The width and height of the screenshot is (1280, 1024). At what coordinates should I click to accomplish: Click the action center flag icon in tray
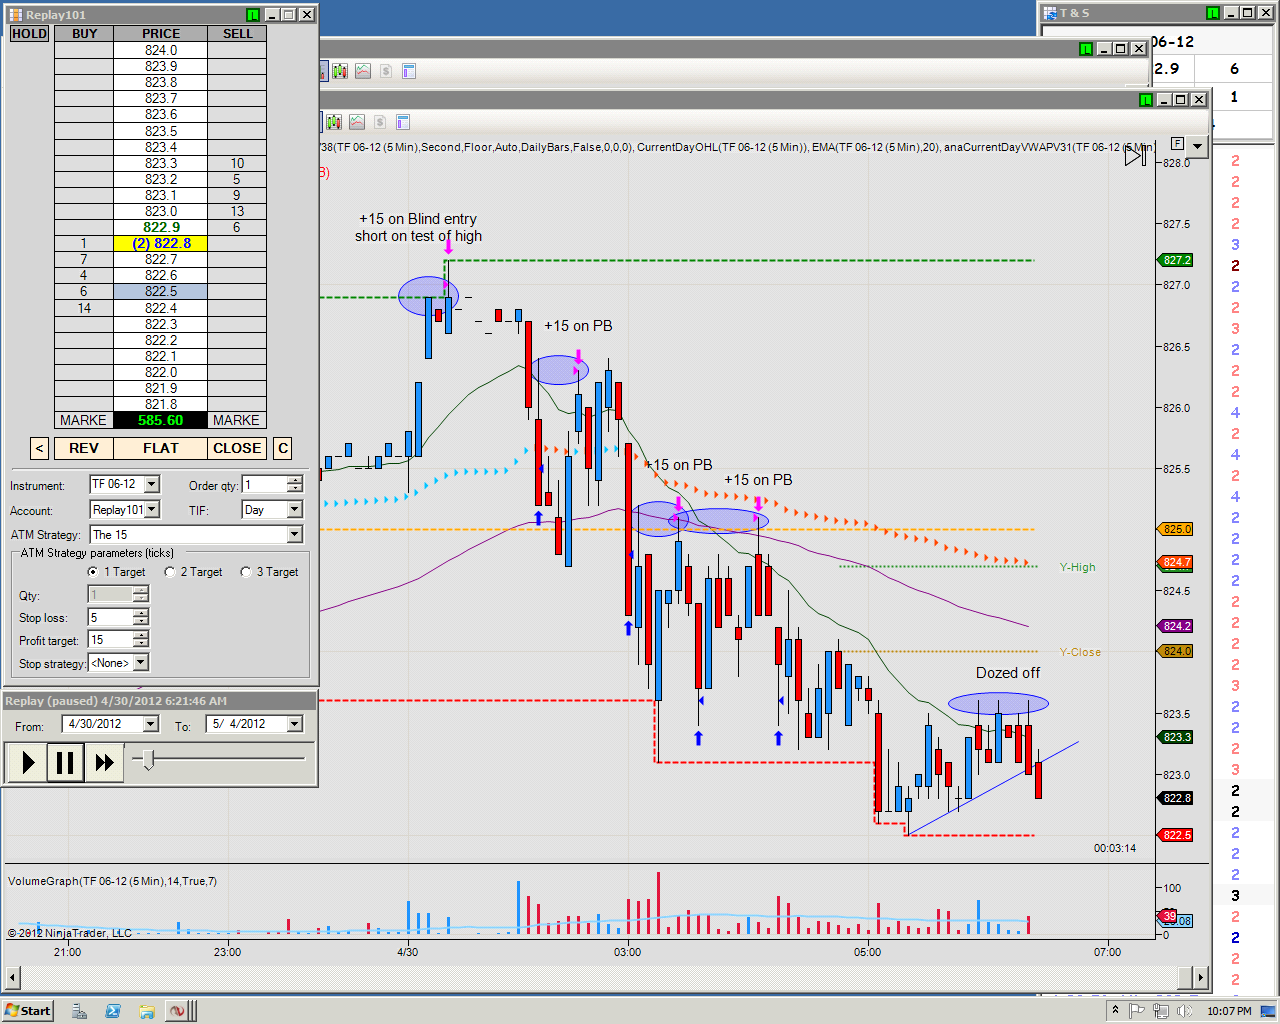click(1138, 1010)
